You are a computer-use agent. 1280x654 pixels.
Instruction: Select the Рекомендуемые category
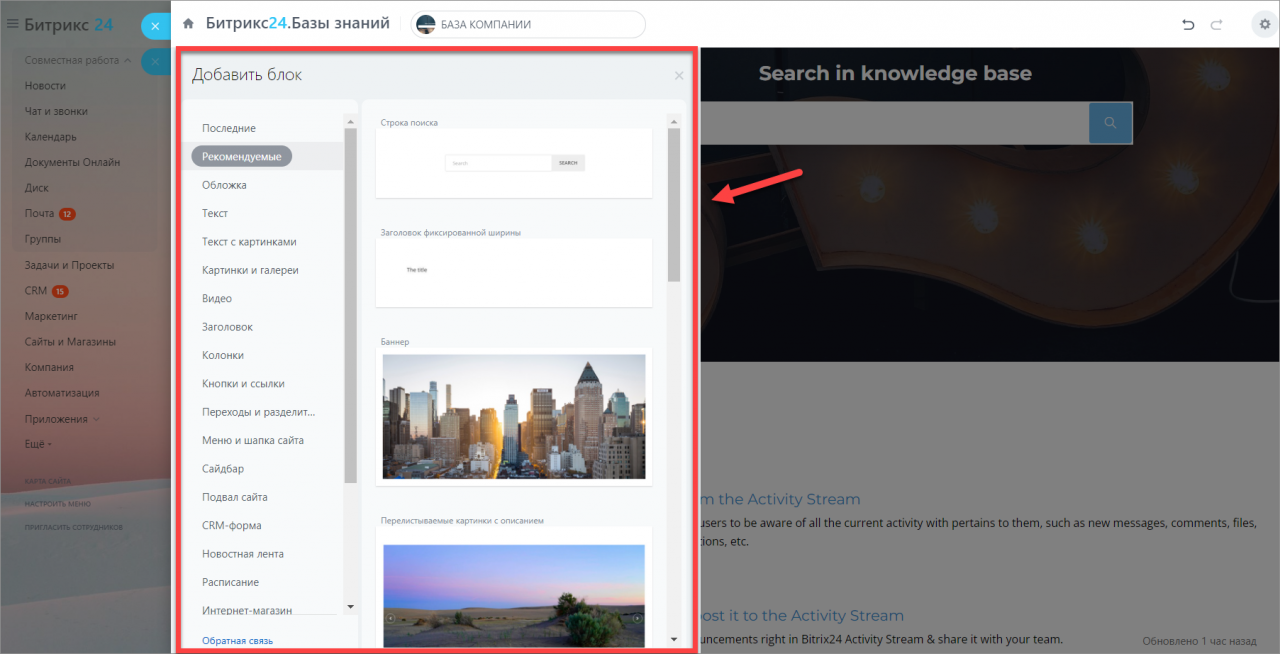click(x=242, y=156)
